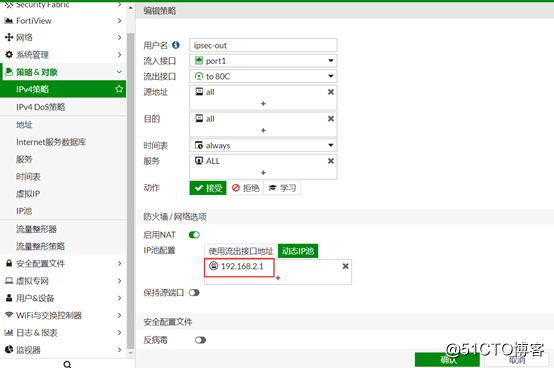Collapse the 策略 & 对象 chevron
The height and width of the screenshot is (368, 554).
119,72
